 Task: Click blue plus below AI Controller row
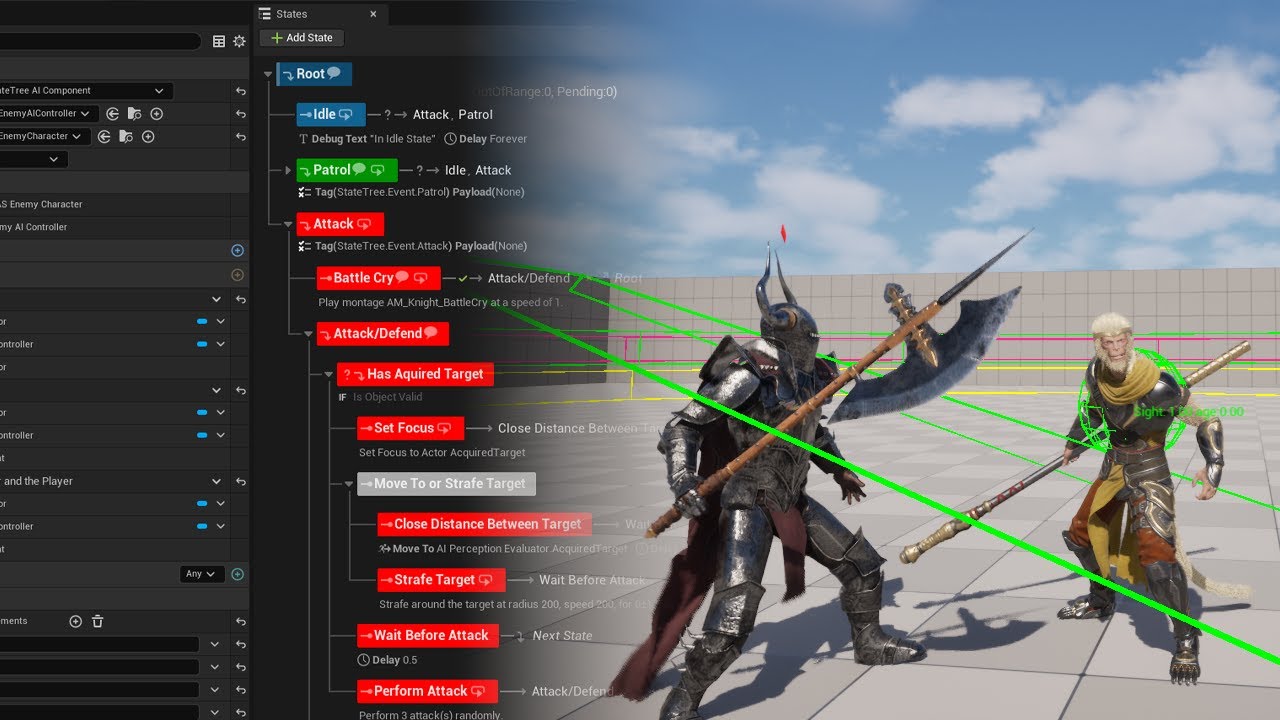tap(237, 250)
